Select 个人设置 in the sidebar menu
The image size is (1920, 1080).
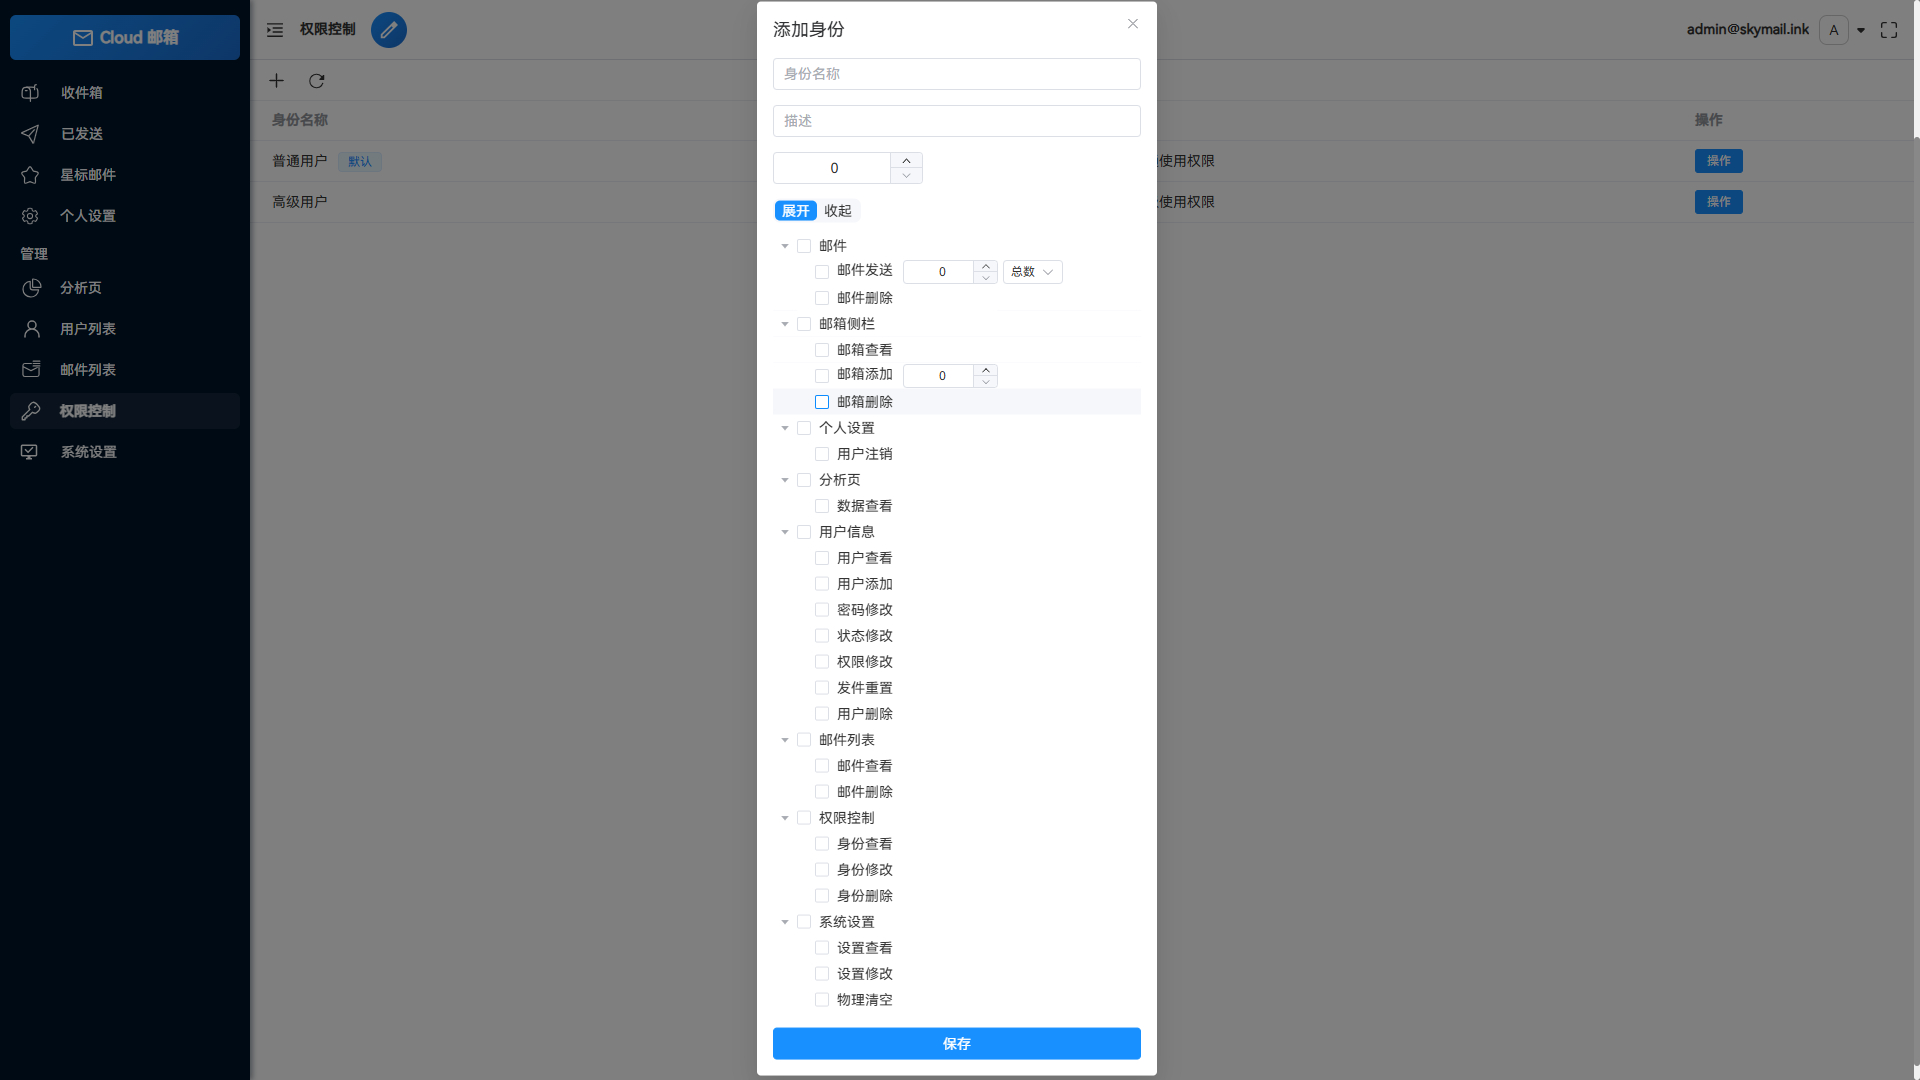pos(88,215)
